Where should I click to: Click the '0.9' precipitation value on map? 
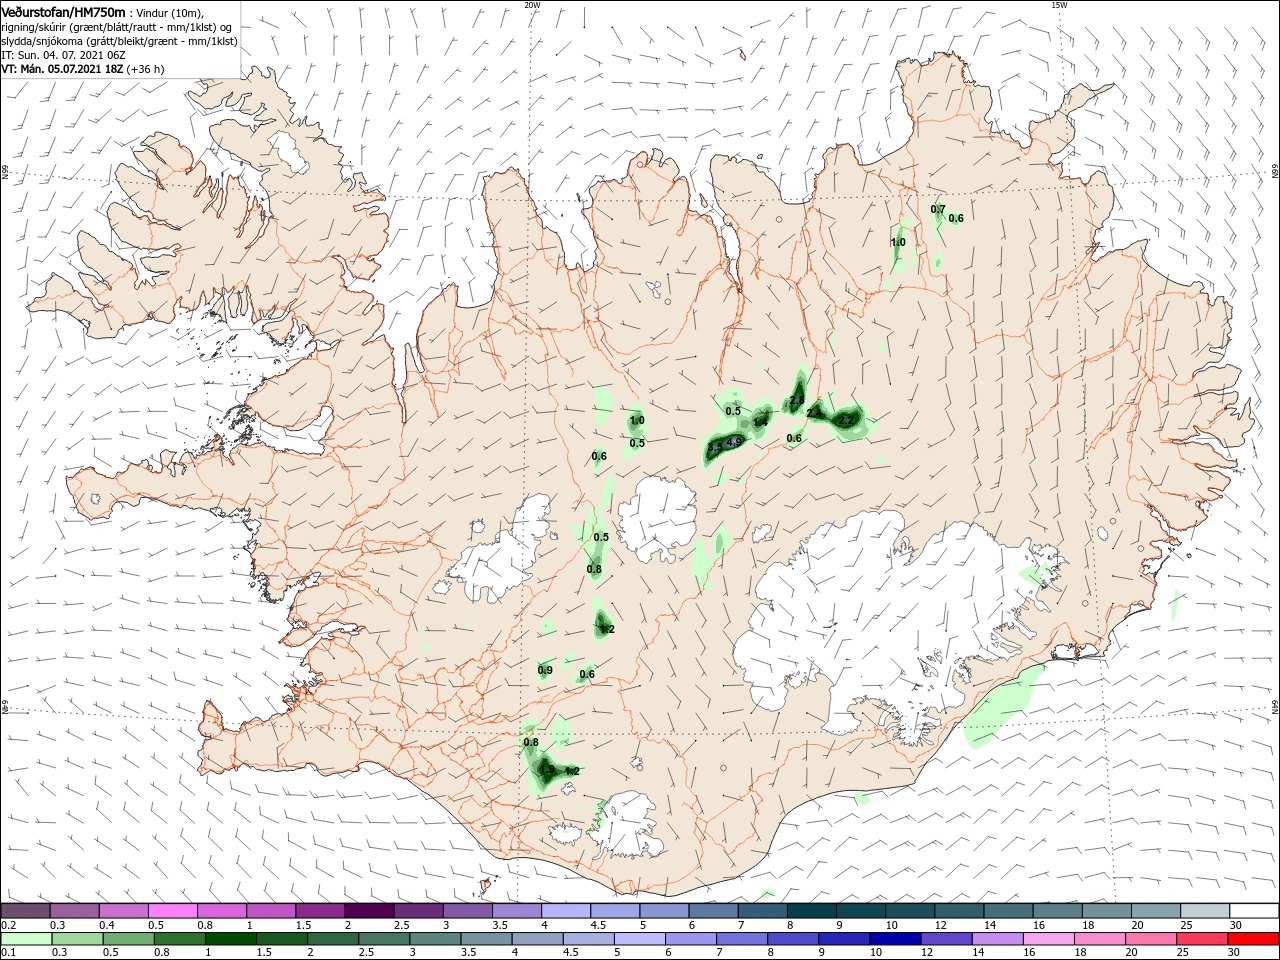coord(545,670)
